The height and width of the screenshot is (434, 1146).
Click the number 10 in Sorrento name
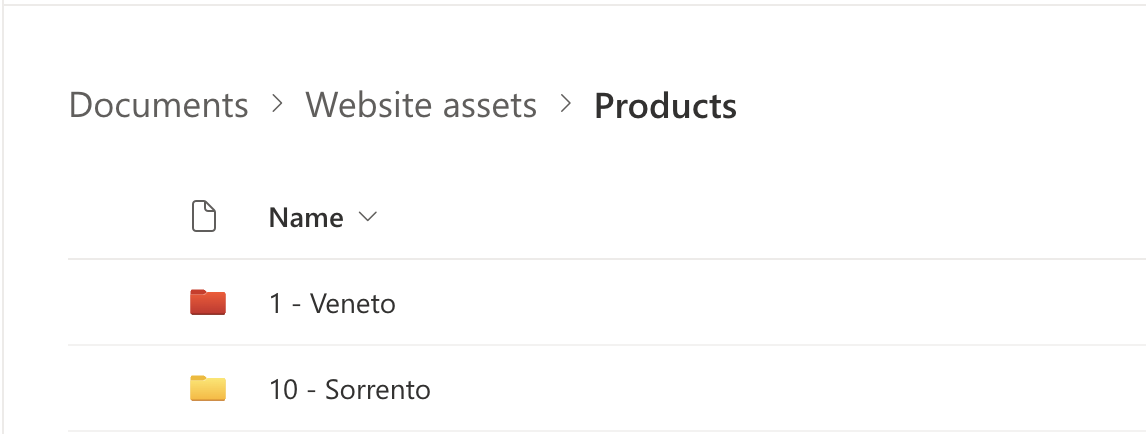tap(283, 390)
